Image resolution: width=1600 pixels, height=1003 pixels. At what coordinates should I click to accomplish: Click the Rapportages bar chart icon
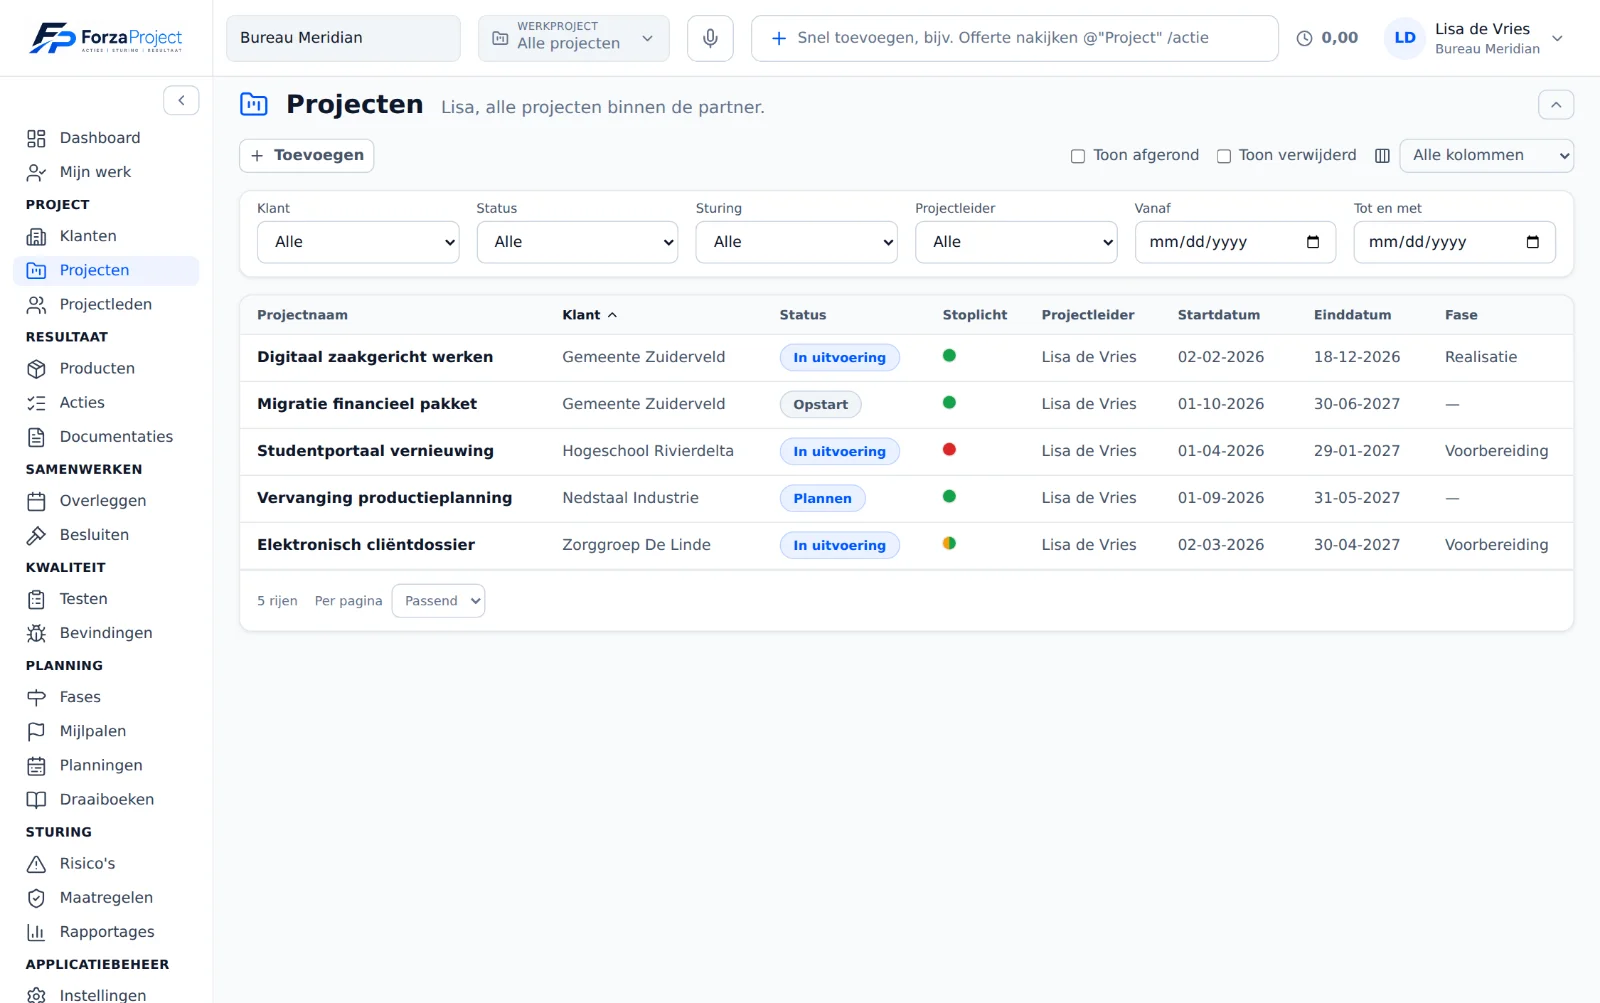coord(36,932)
